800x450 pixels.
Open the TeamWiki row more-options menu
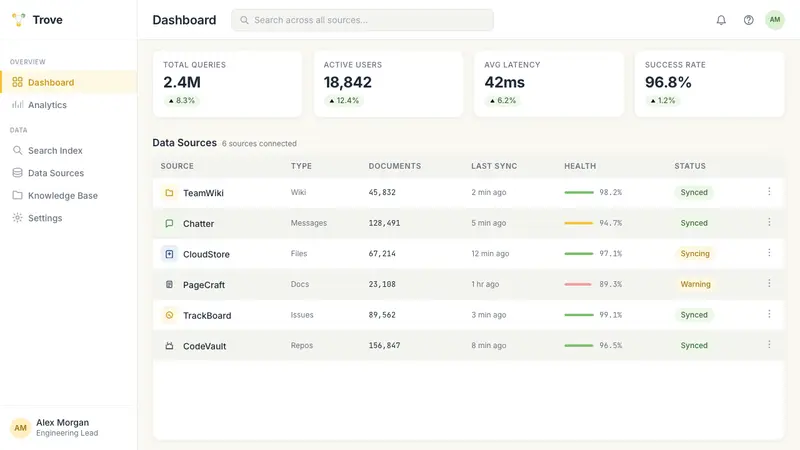click(x=769, y=192)
